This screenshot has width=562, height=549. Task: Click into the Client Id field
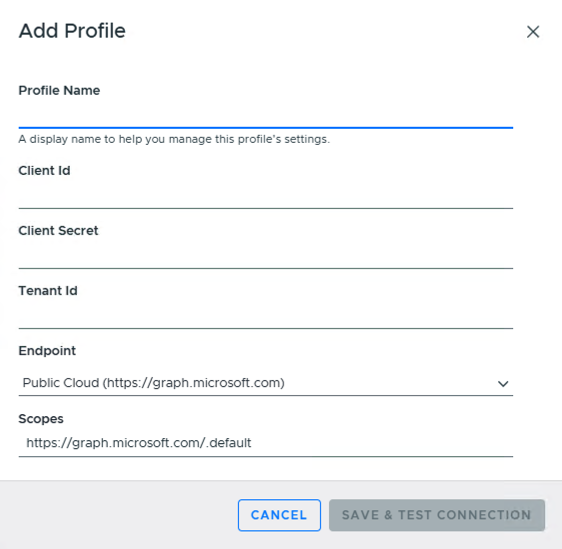point(266,196)
